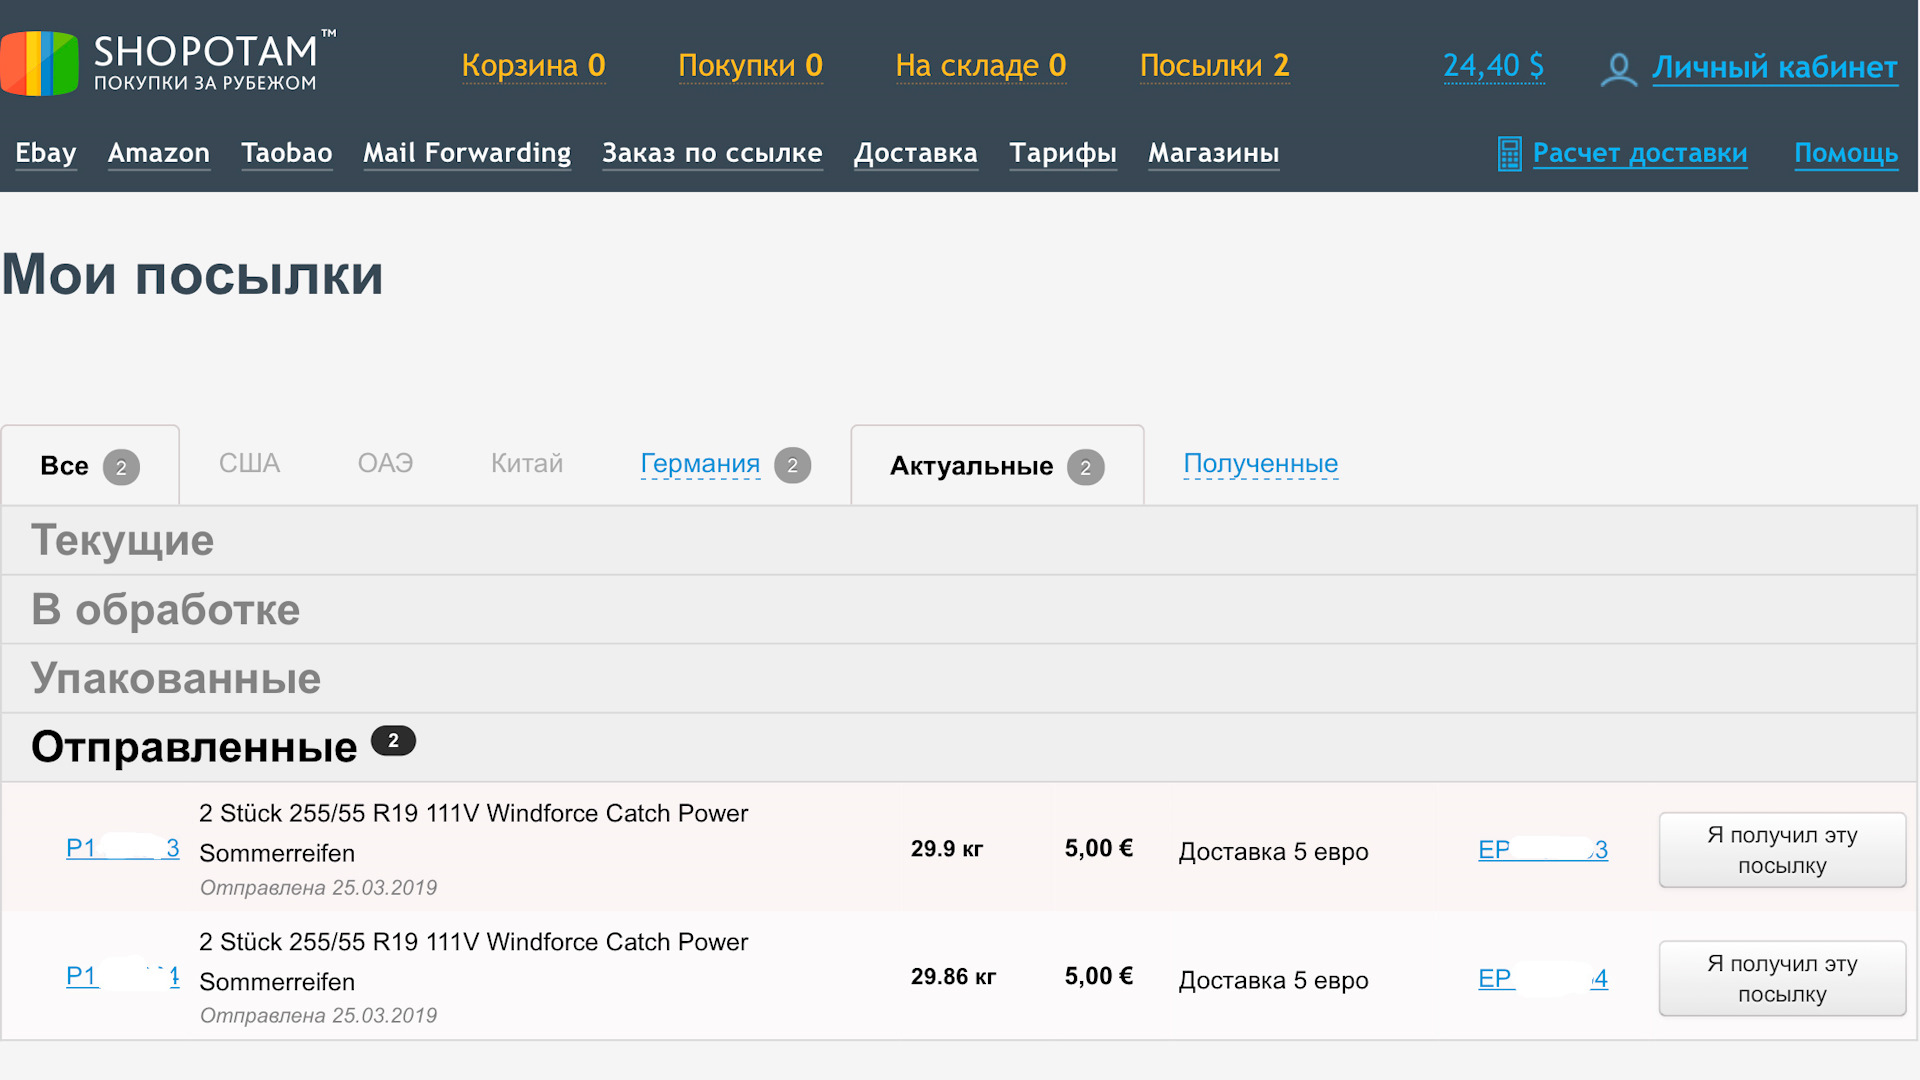Image resolution: width=1920 pixels, height=1080 pixels.
Task: Click the 29.86 кг weight value
Action: coord(953,977)
